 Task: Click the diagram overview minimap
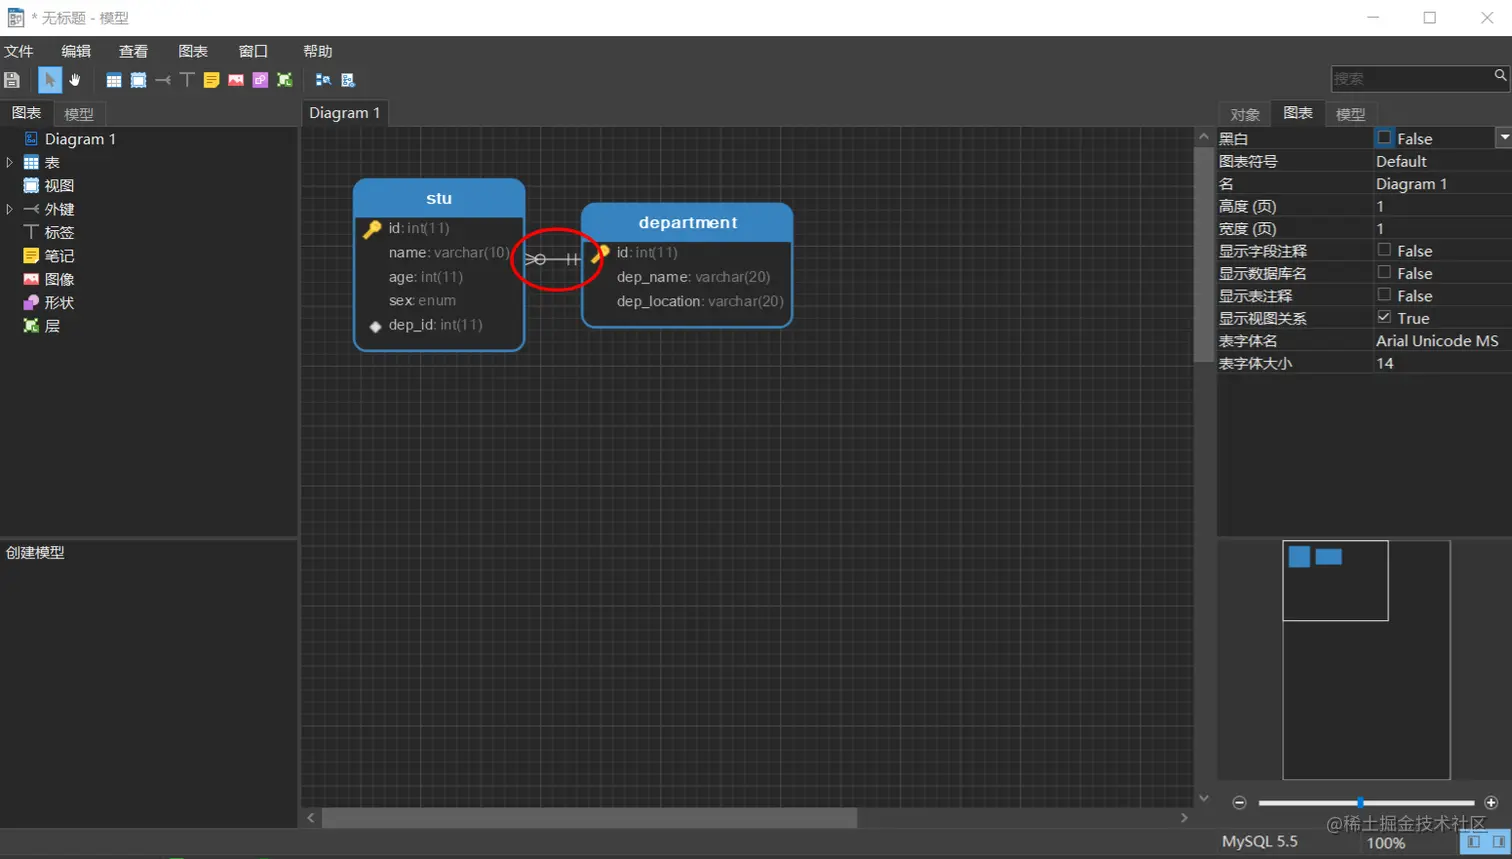[x=1366, y=660]
